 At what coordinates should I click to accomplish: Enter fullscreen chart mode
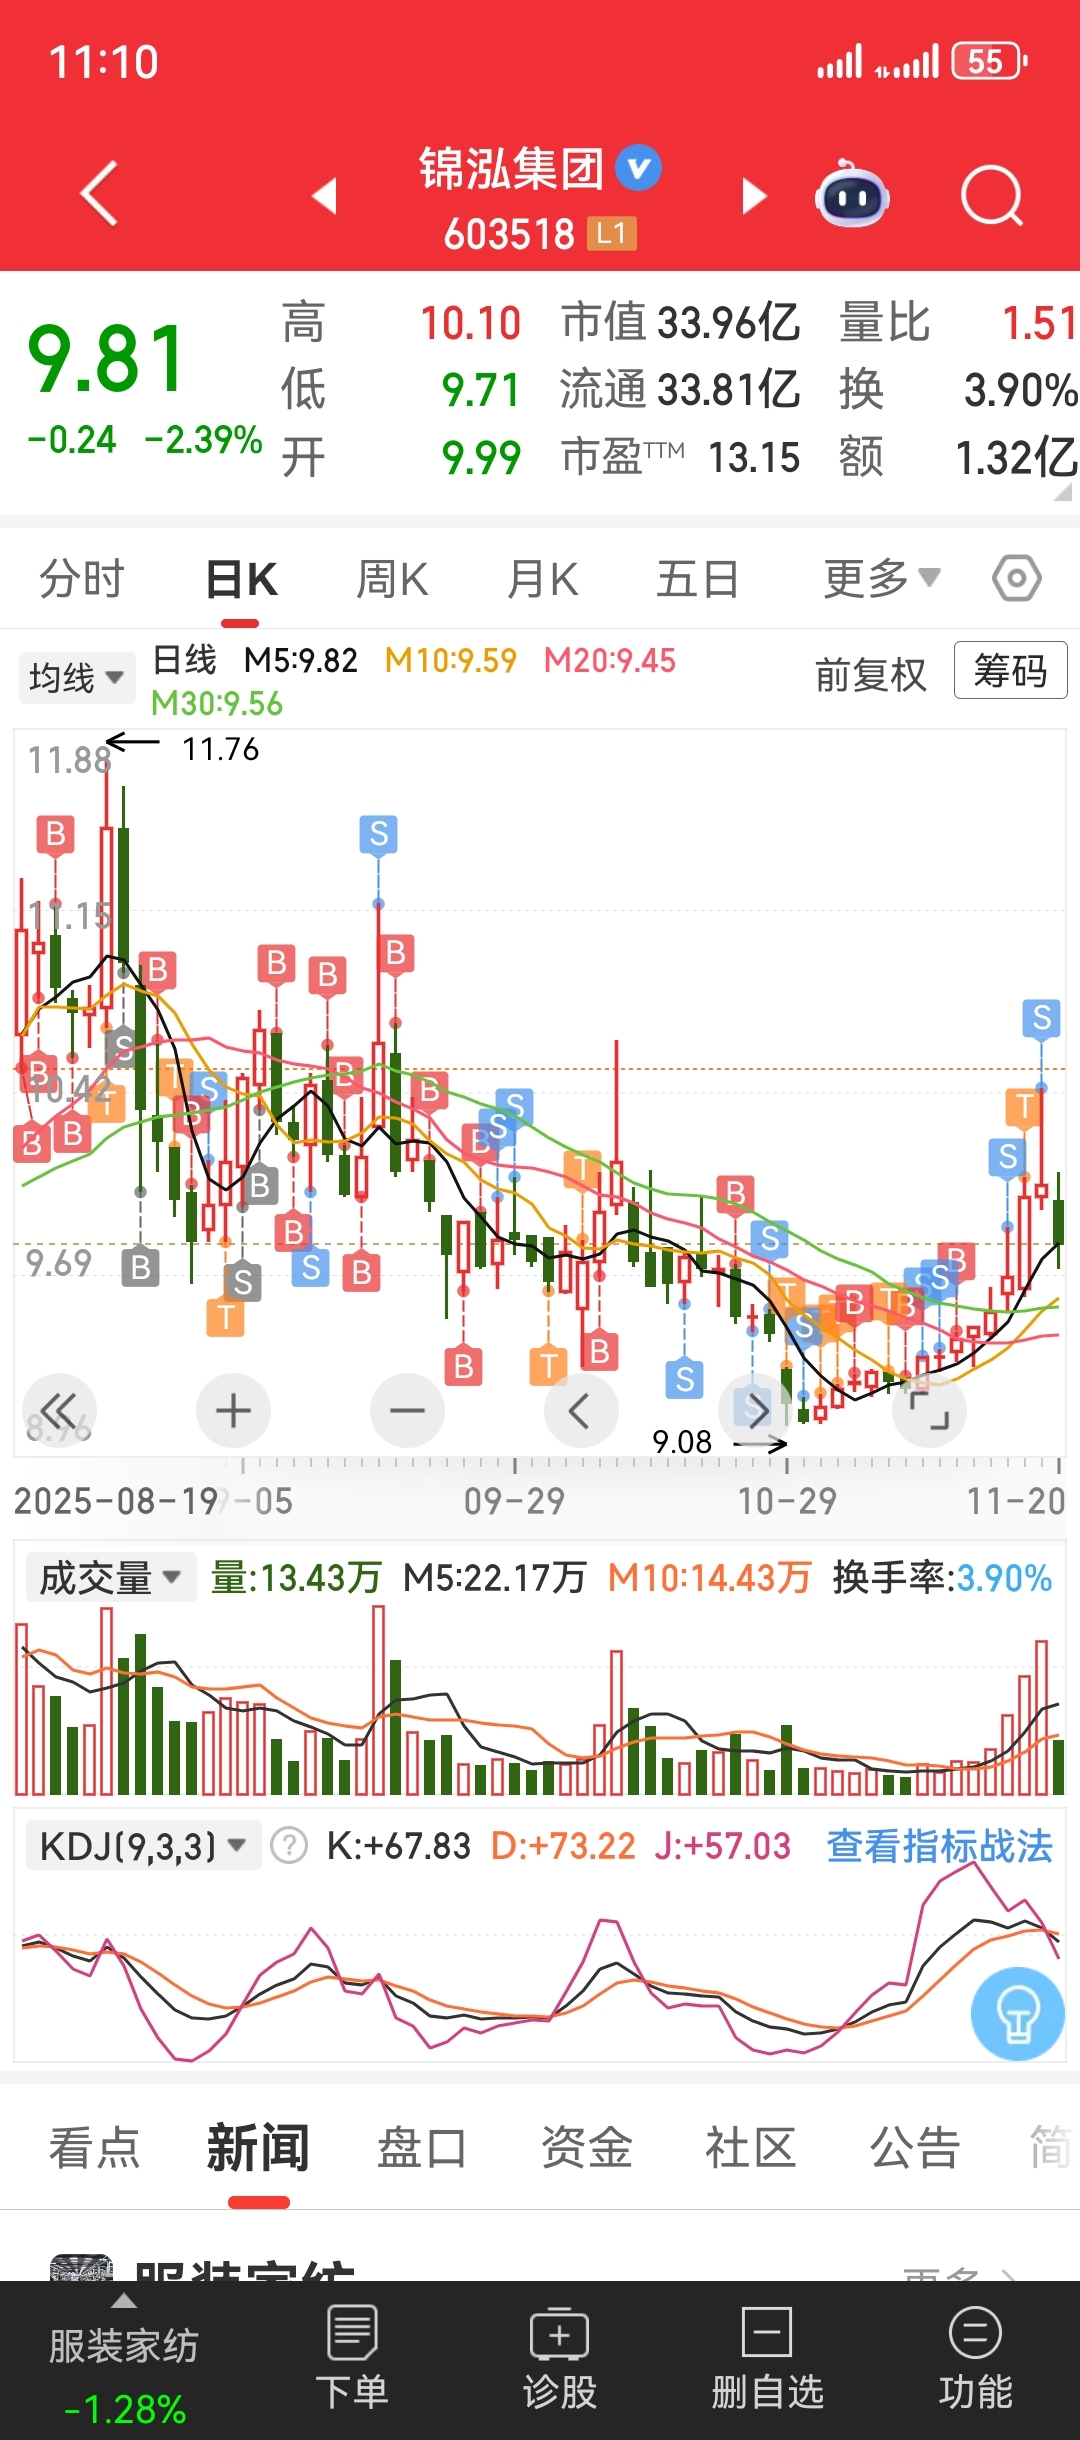929,1411
